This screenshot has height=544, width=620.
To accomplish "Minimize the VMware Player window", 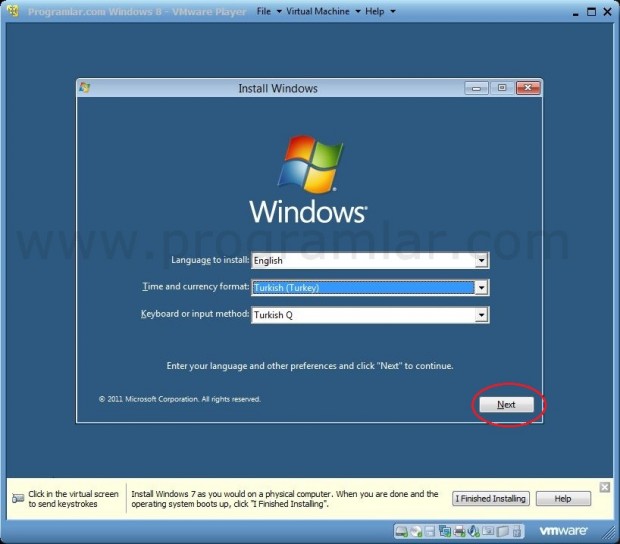I will click(576, 13).
